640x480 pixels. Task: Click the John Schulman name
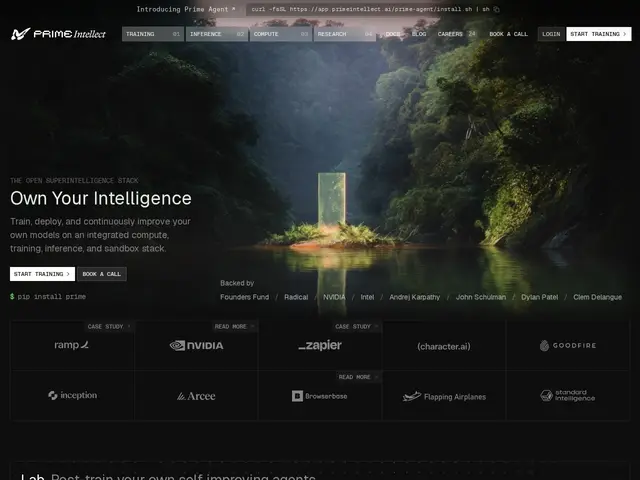pyautogui.click(x=481, y=297)
